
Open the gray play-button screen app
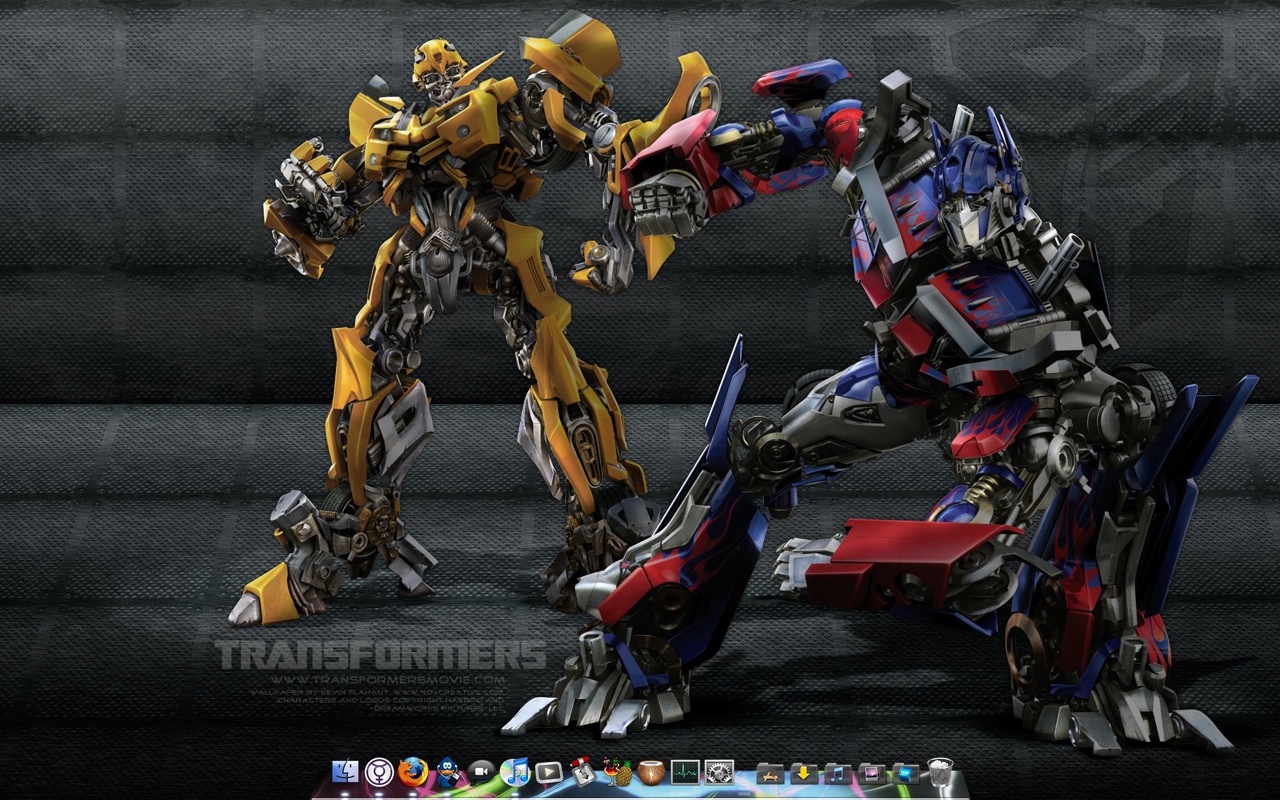pyautogui.click(x=549, y=771)
